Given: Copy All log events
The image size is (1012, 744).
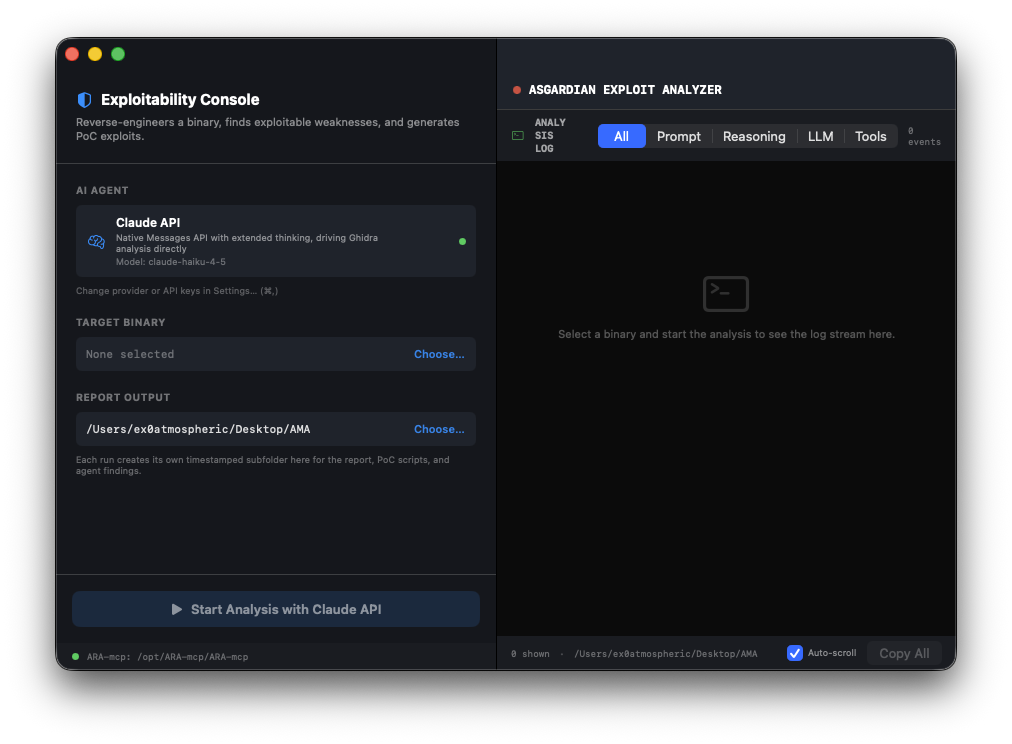Looking at the screenshot, I should tap(904, 654).
